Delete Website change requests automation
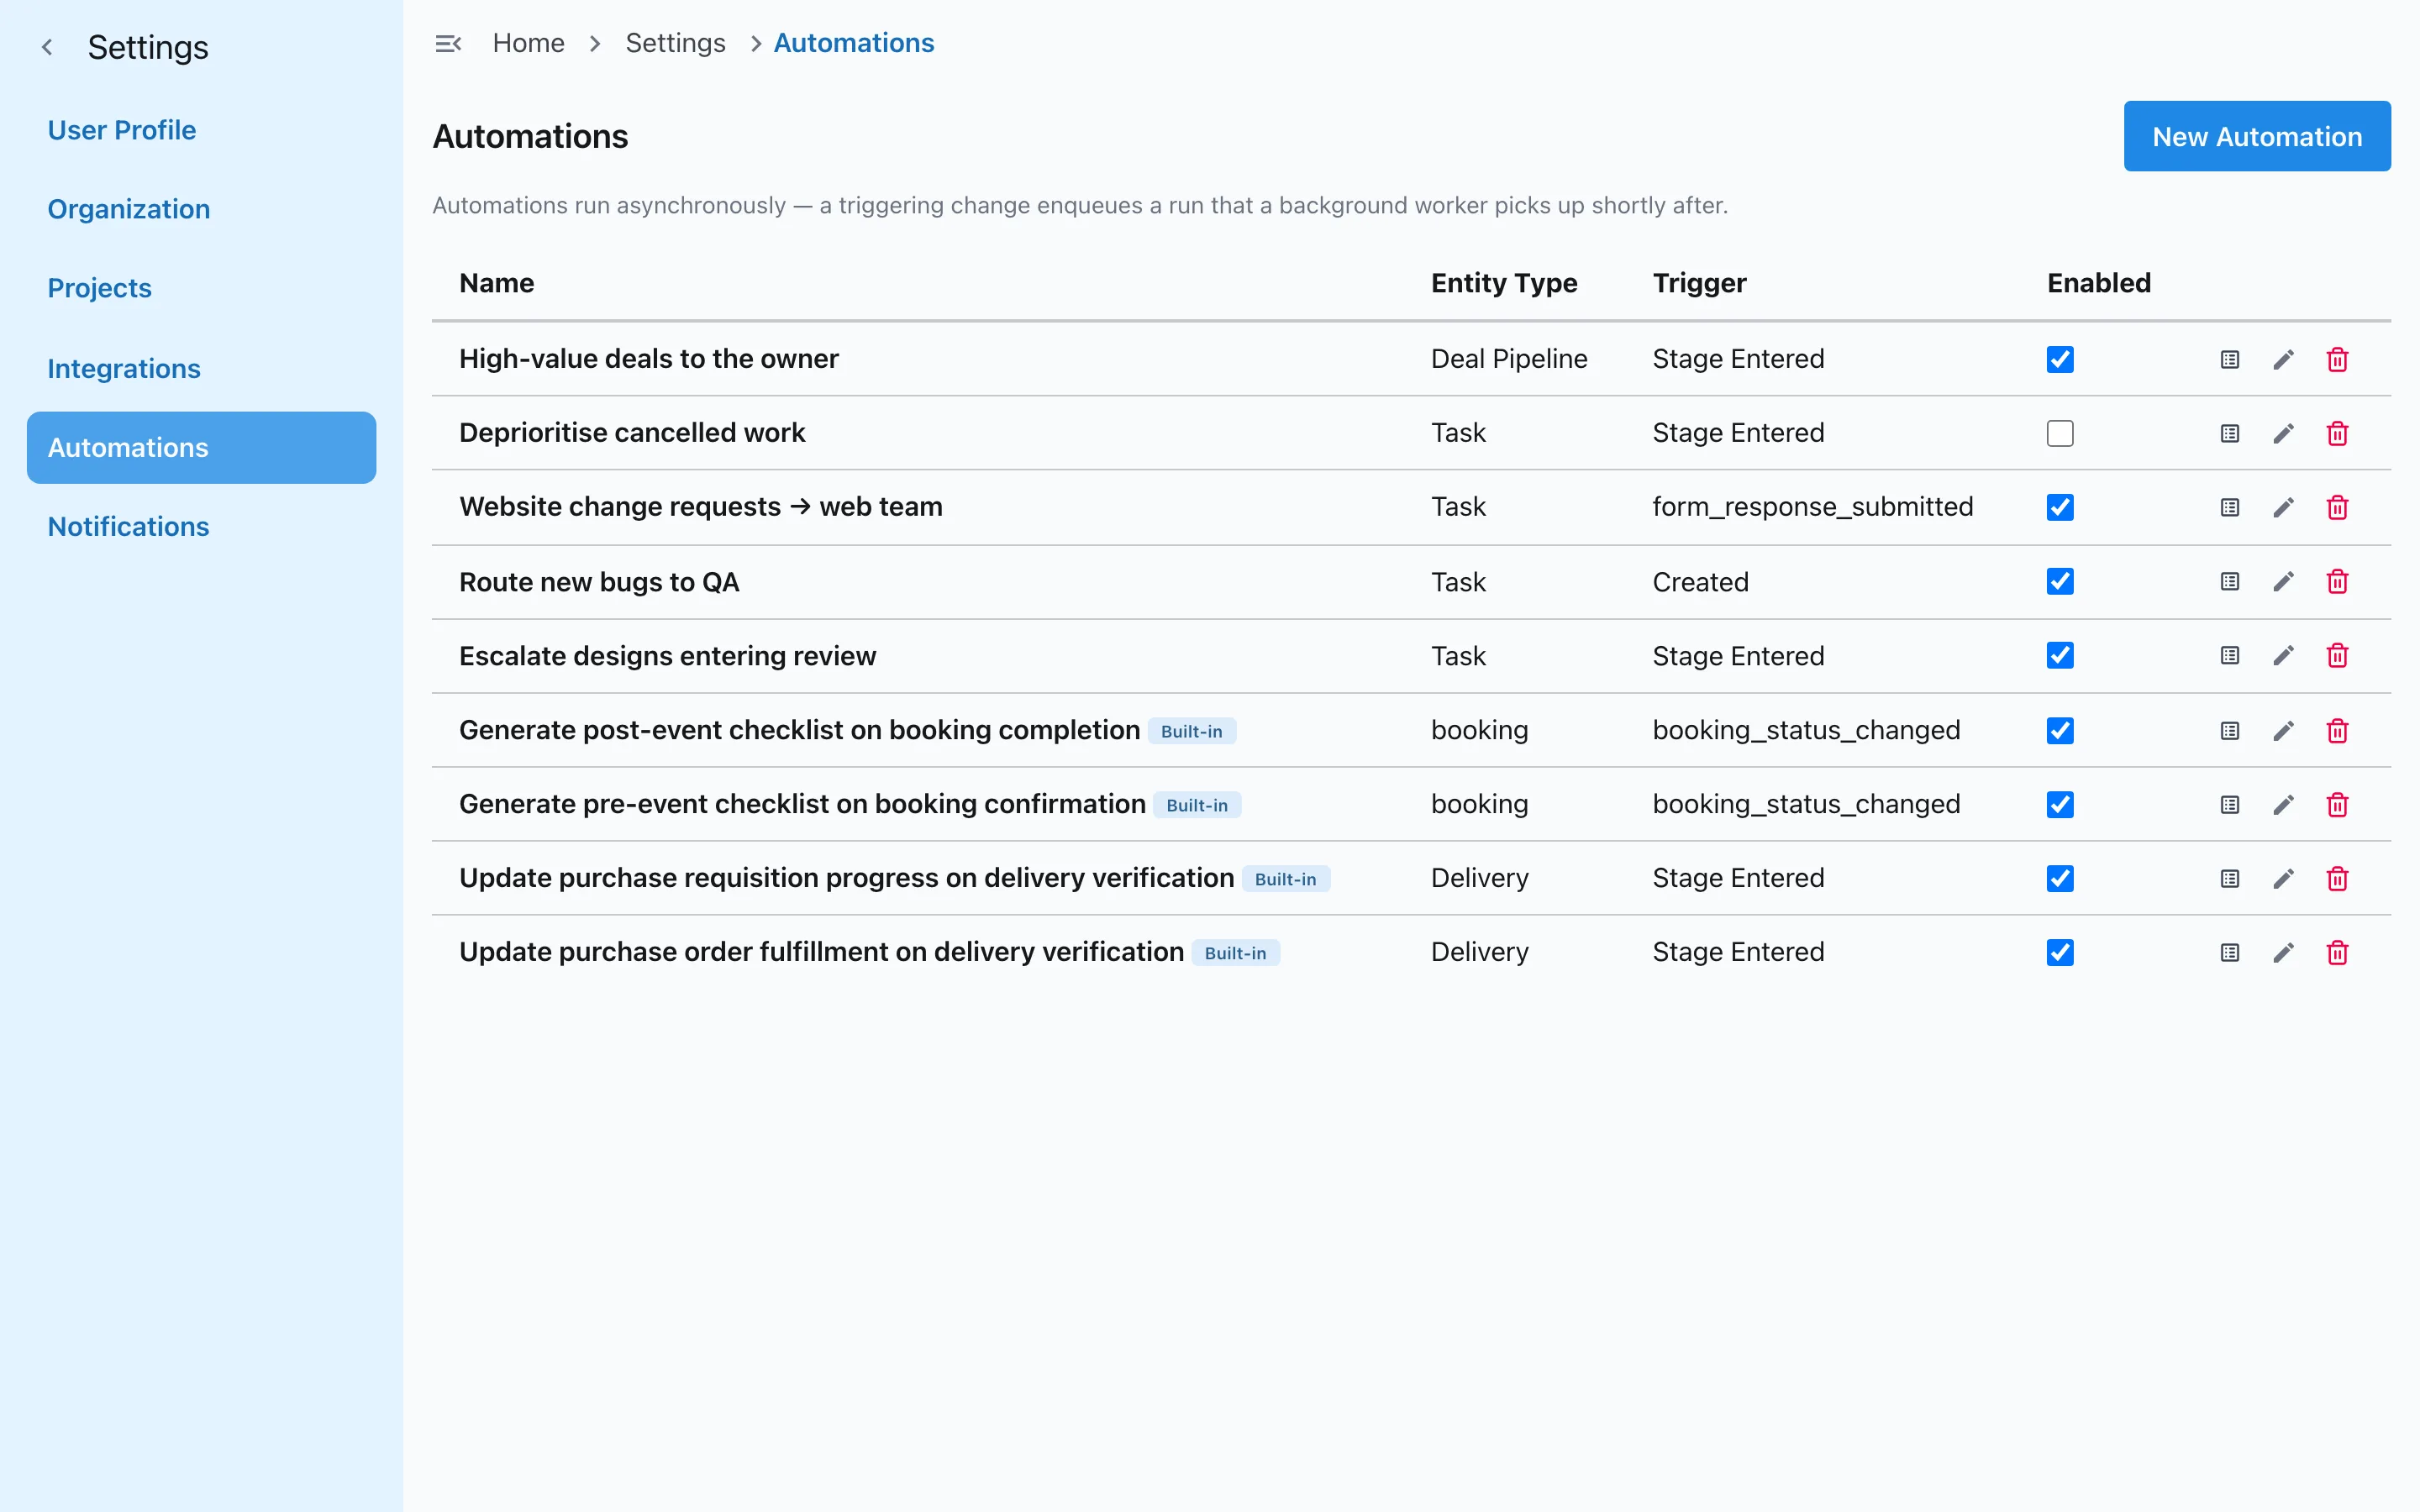Image resolution: width=2420 pixels, height=1512 pixels. click(x=2337, y=507)
